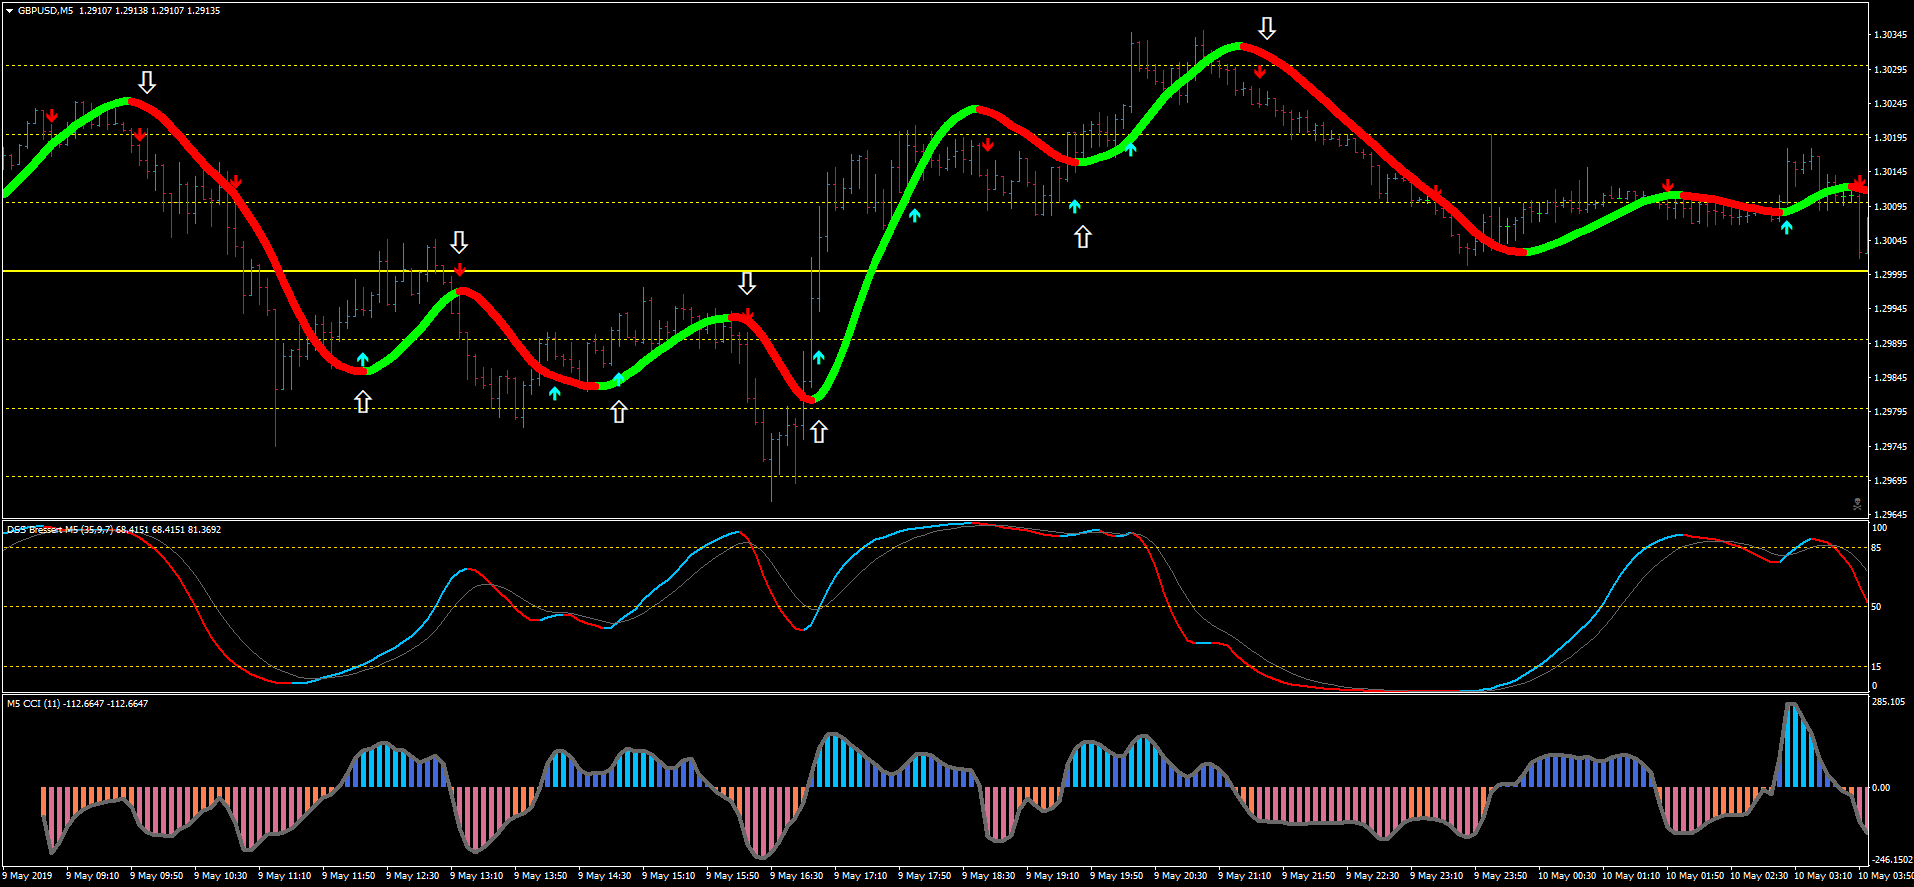This screenshot has height=887, width=1914.
Task: Click the 9 May 13:10 time label
Action: click(x=476, y=876)
